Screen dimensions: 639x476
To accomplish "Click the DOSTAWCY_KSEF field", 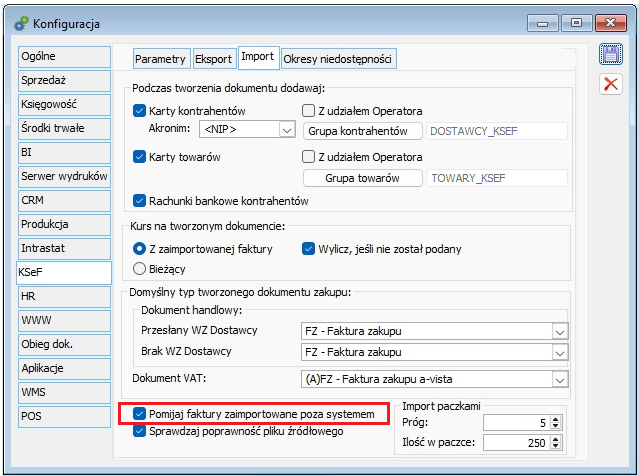I will (497, 131).
